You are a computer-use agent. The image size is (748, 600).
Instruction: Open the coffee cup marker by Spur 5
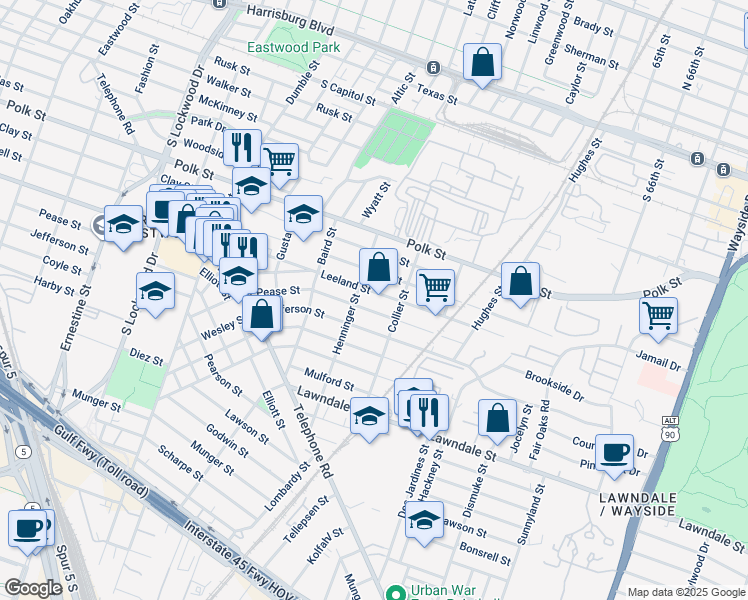27,528
